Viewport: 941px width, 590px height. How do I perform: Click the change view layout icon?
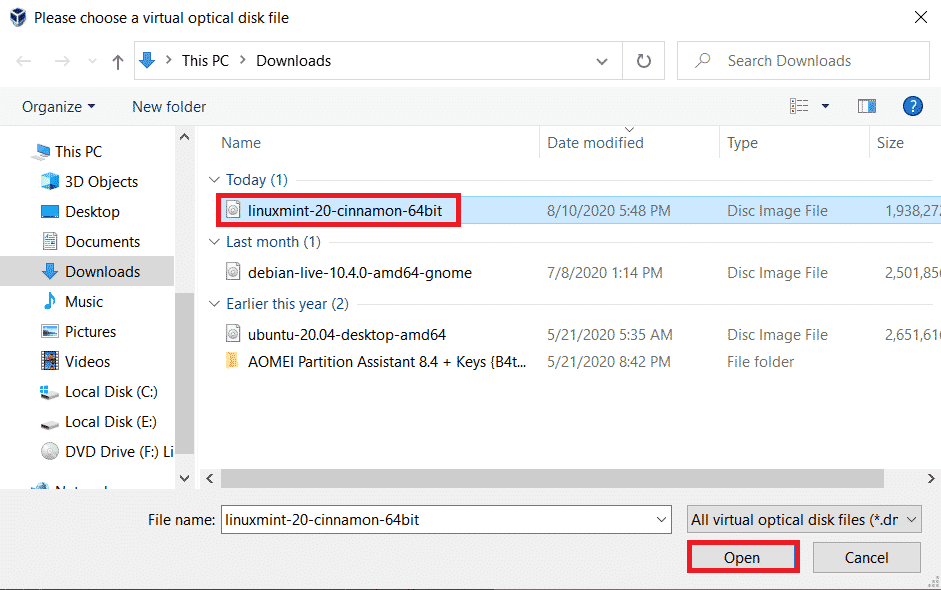799,106
